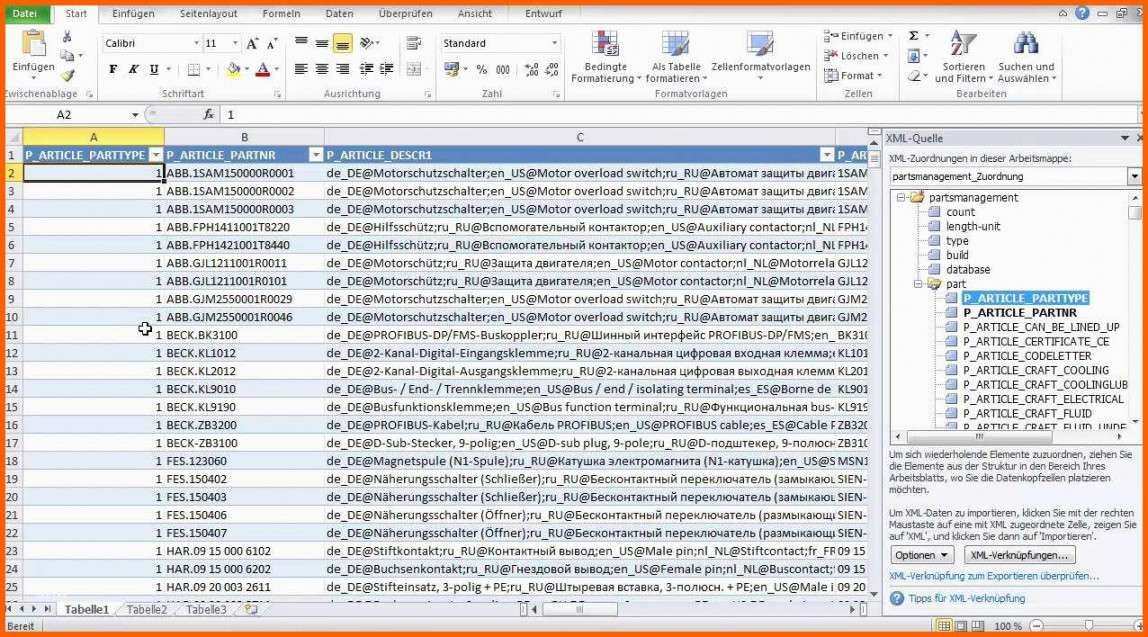Click the AutoSum sigma icon
The image size is (1148, 637).
coord(914,36)
